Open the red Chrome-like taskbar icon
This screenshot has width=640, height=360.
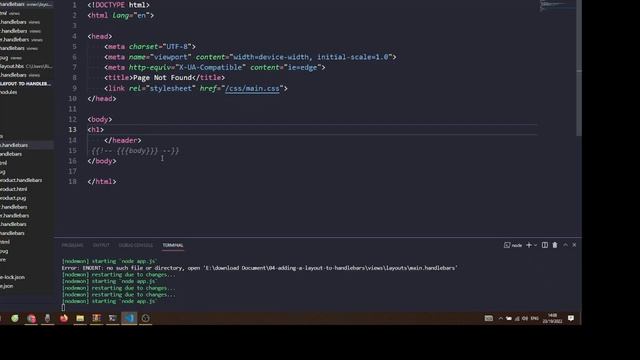coord(31,318)
